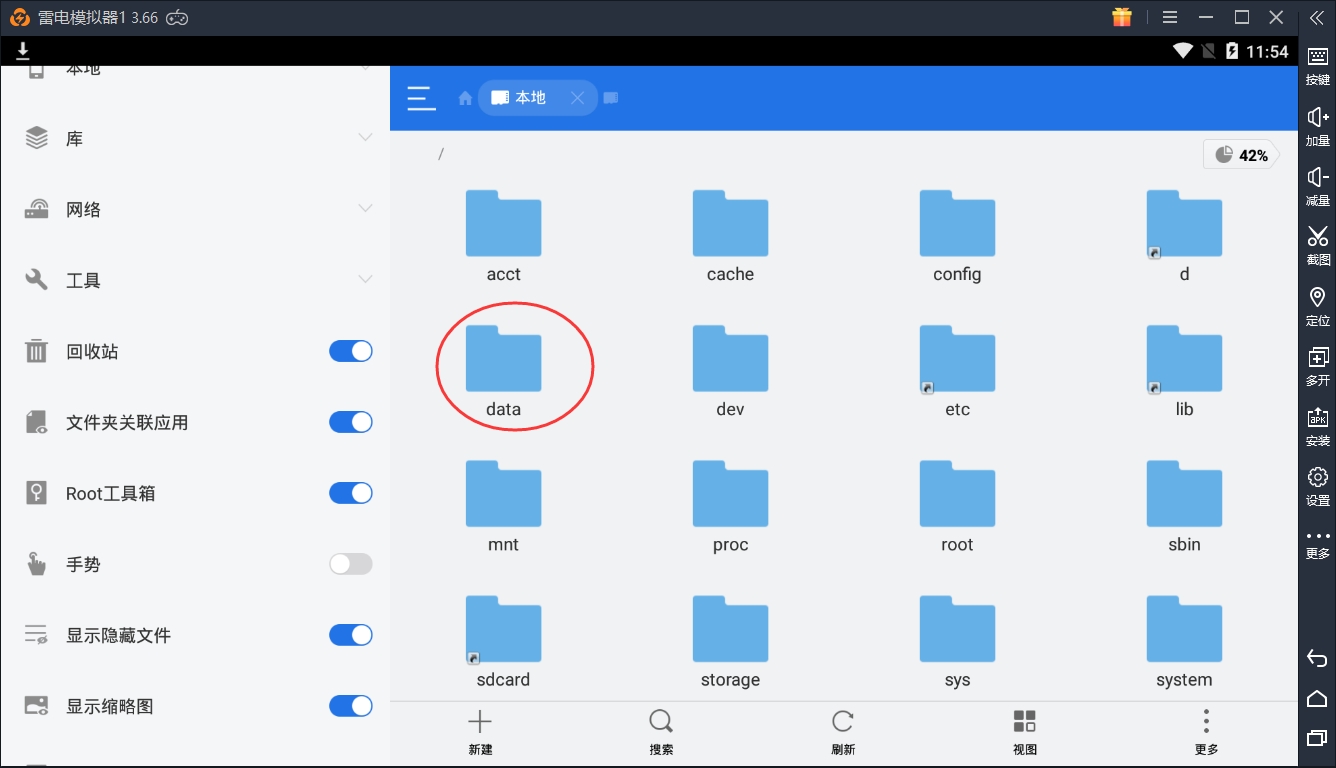Refresh the folder list with 刷新
The height and width of the screenshot is (768, 1336).
pyautogui.click(x=843, y=732)
